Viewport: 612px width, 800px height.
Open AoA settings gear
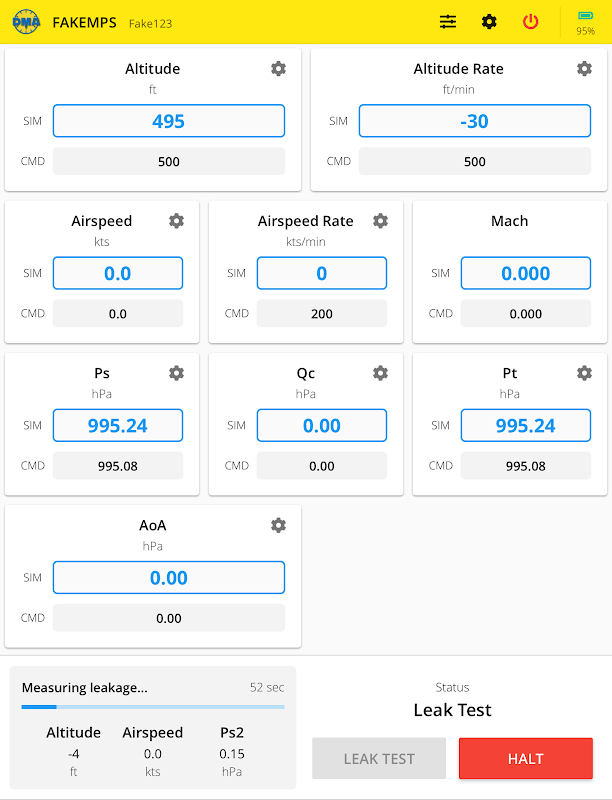point(279,524)
